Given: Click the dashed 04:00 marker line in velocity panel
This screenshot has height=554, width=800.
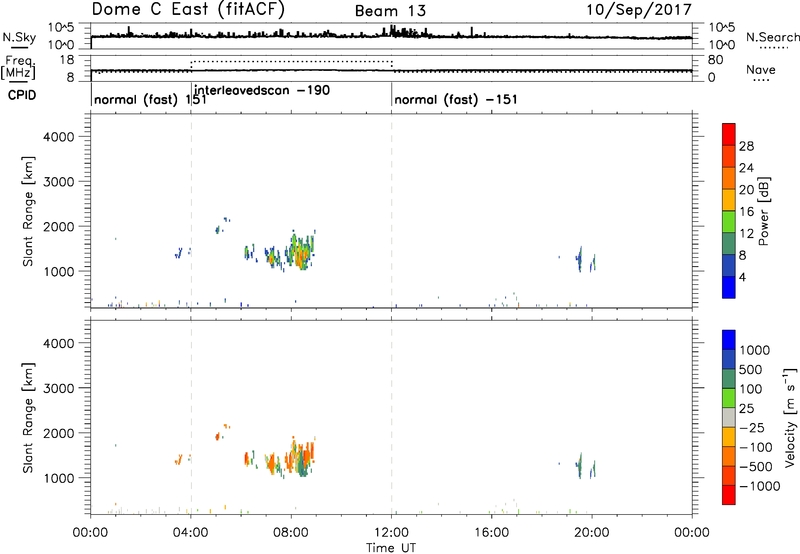Looking at the screenshot, I should [191, 417].
